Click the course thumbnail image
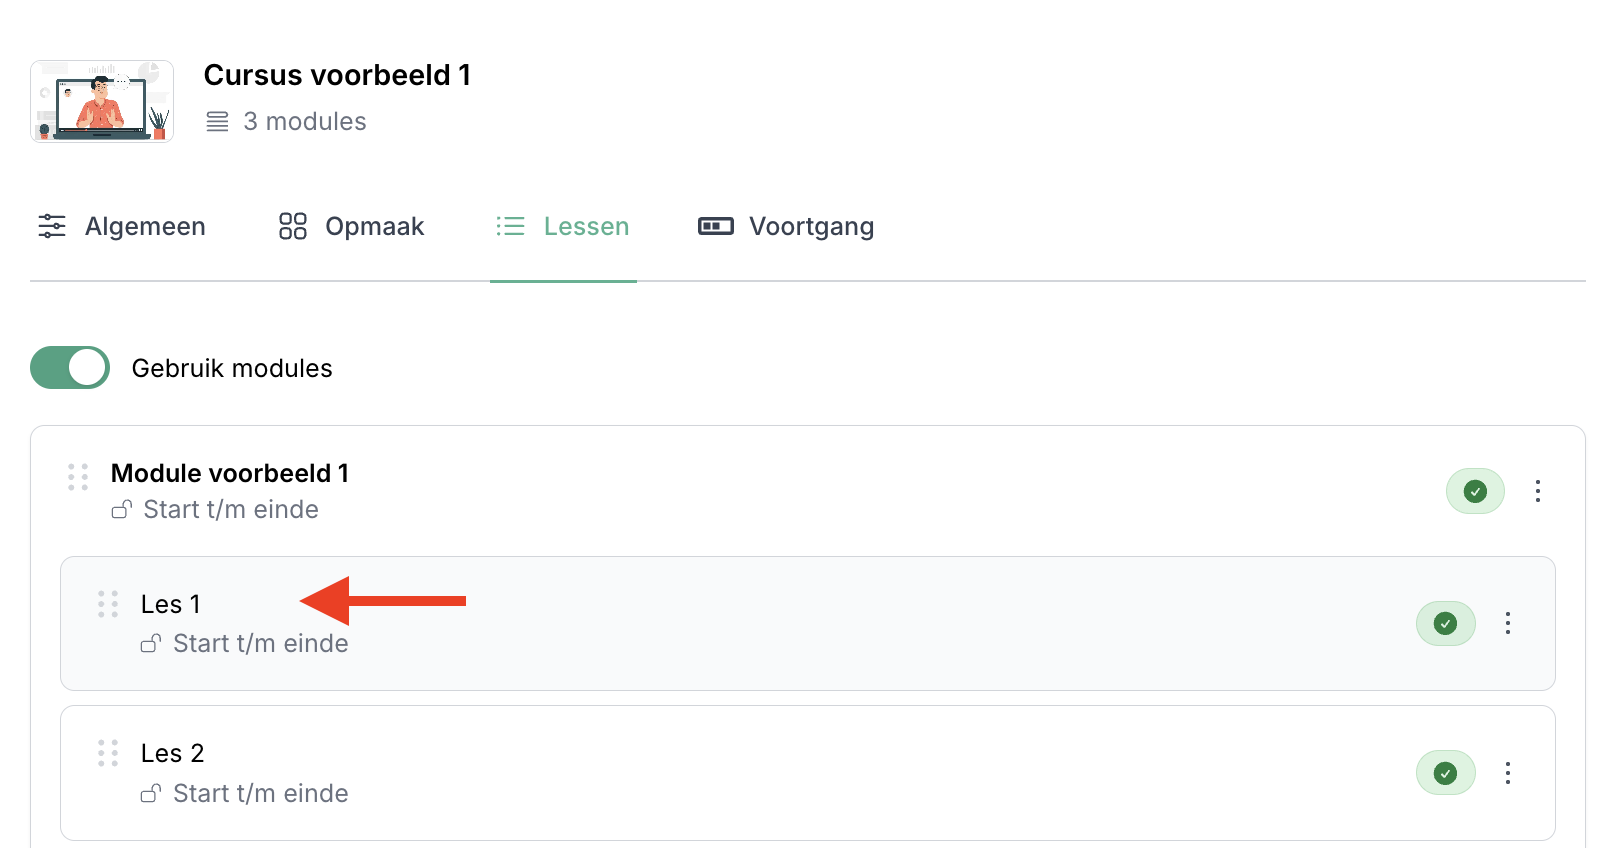The image size is (1618, 848). pyautogui.click(x=102, y=101)
